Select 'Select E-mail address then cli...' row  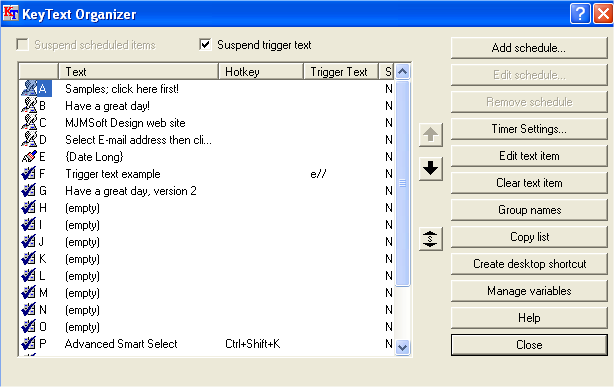(138, 140)
